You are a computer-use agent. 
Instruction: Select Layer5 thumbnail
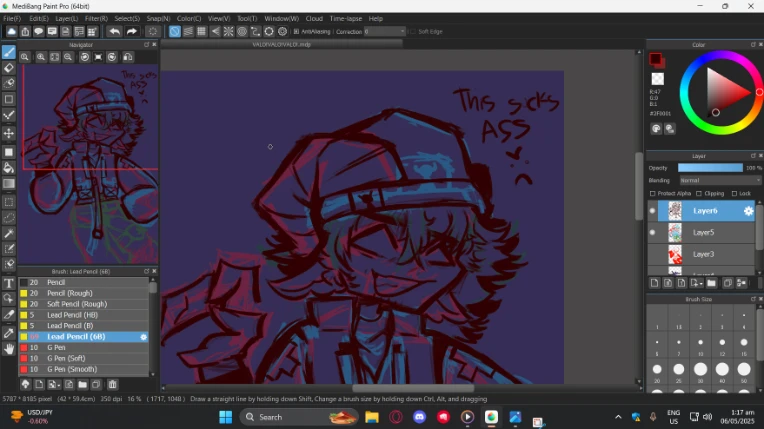675,233
